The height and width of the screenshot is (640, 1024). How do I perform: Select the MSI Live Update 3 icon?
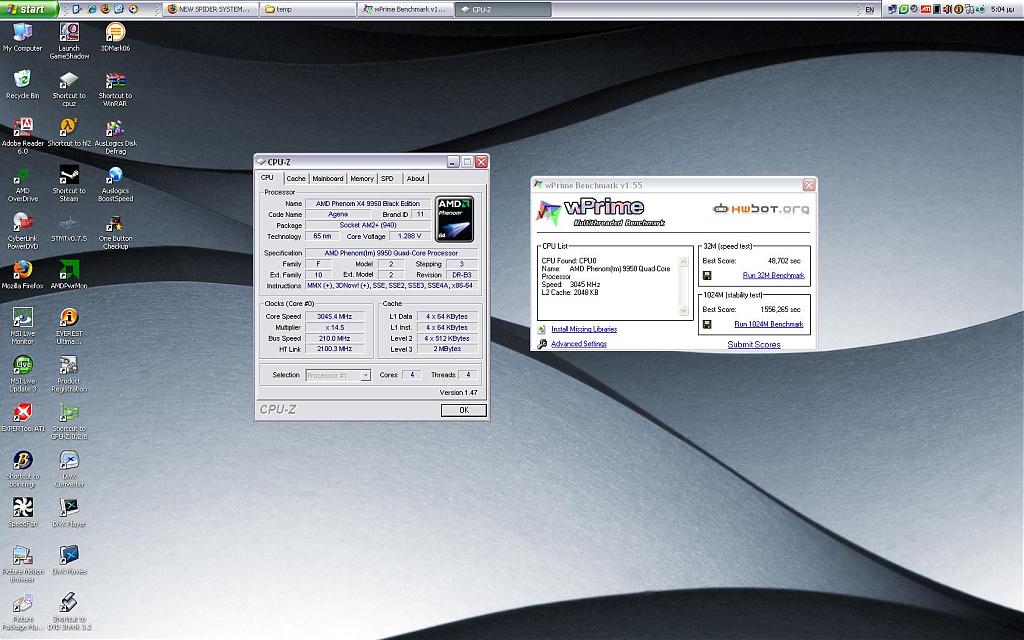[23, 374]
